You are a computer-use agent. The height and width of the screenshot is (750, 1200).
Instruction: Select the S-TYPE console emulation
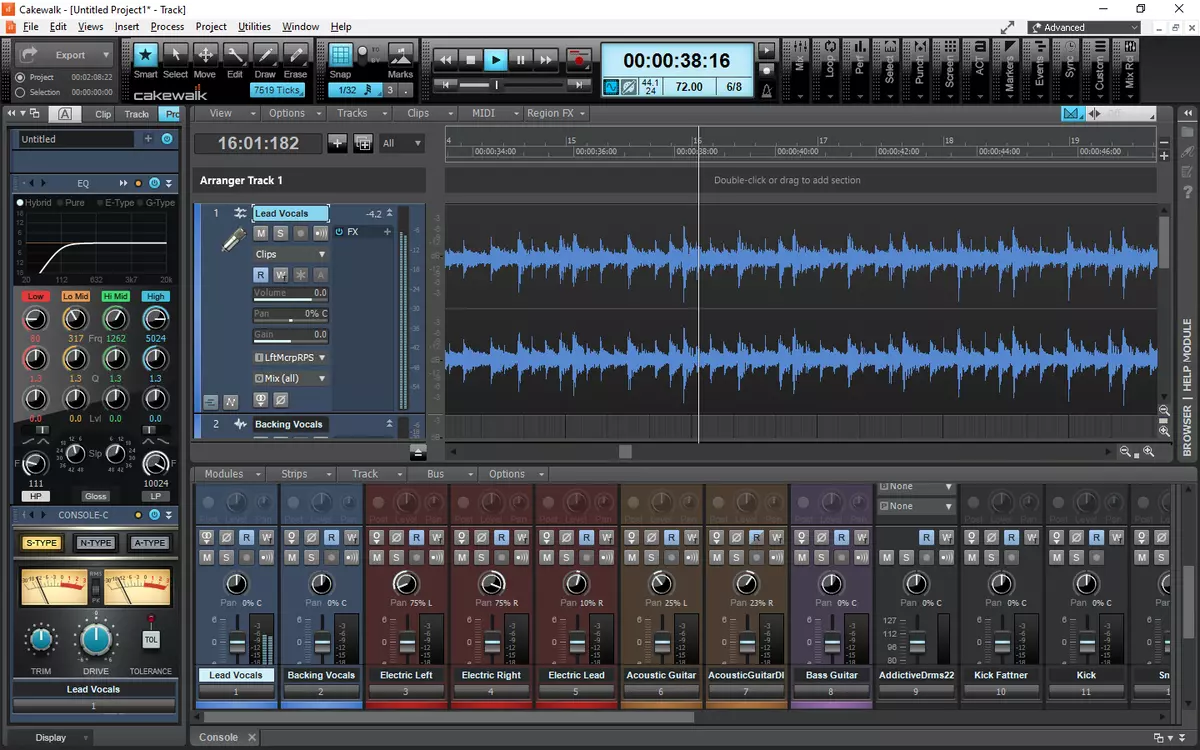(x=42, y=543)
